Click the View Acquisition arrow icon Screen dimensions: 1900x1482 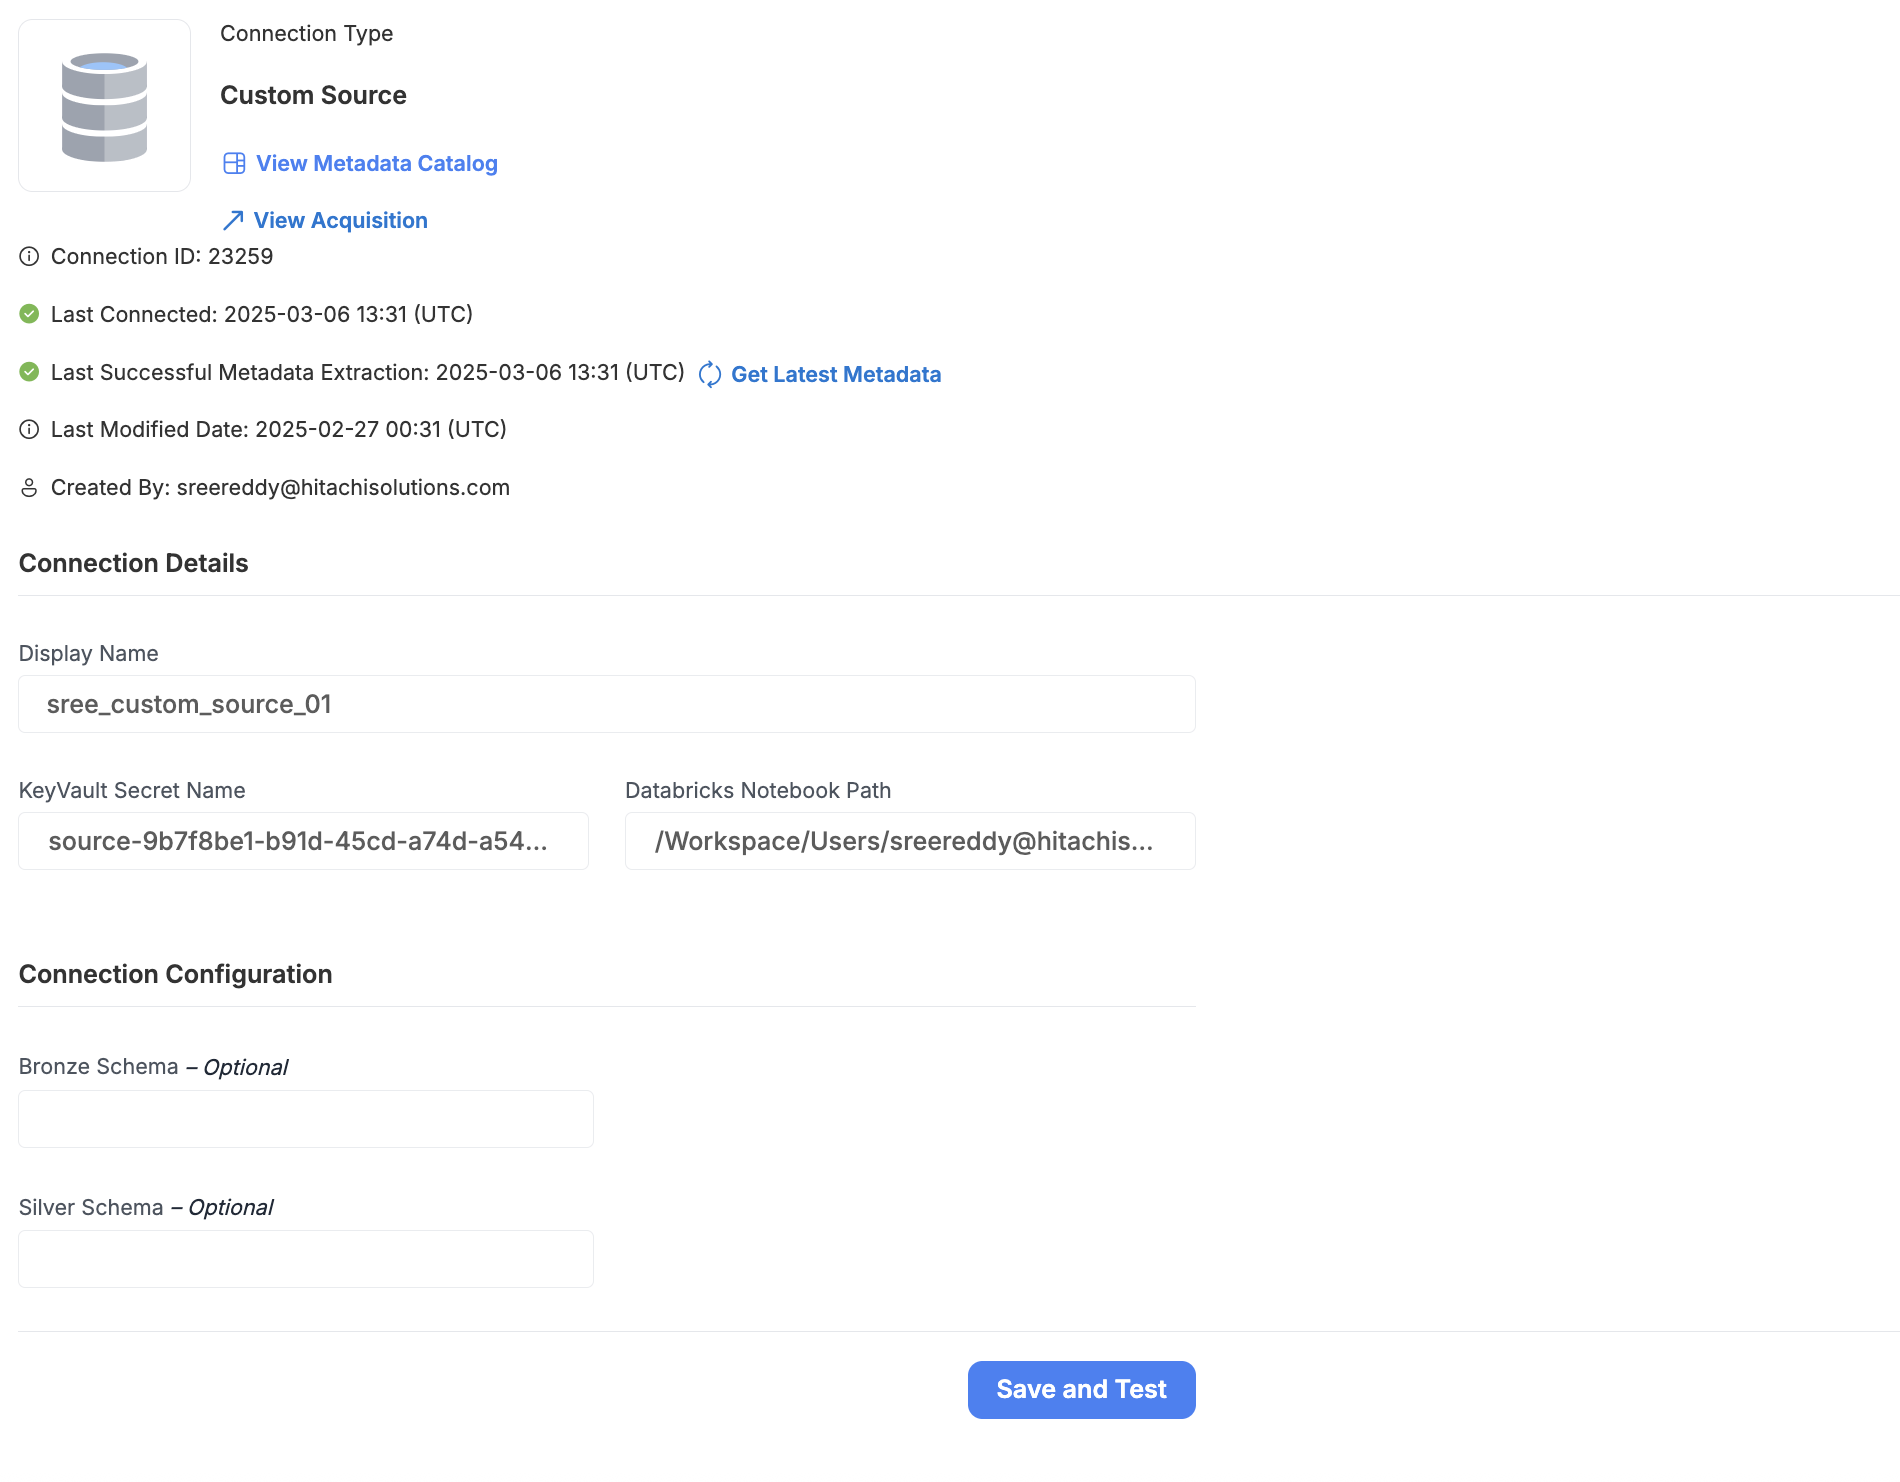coord(233,221)
